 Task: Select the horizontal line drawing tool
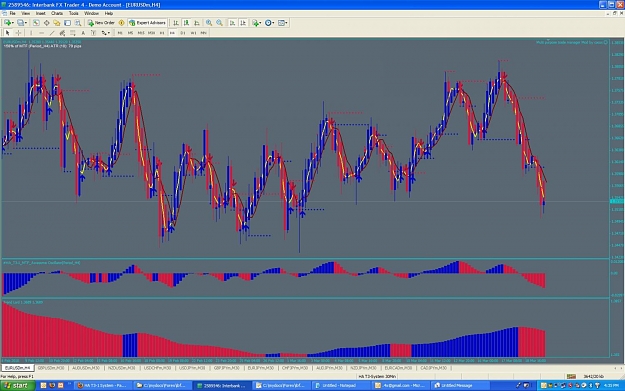41,33
